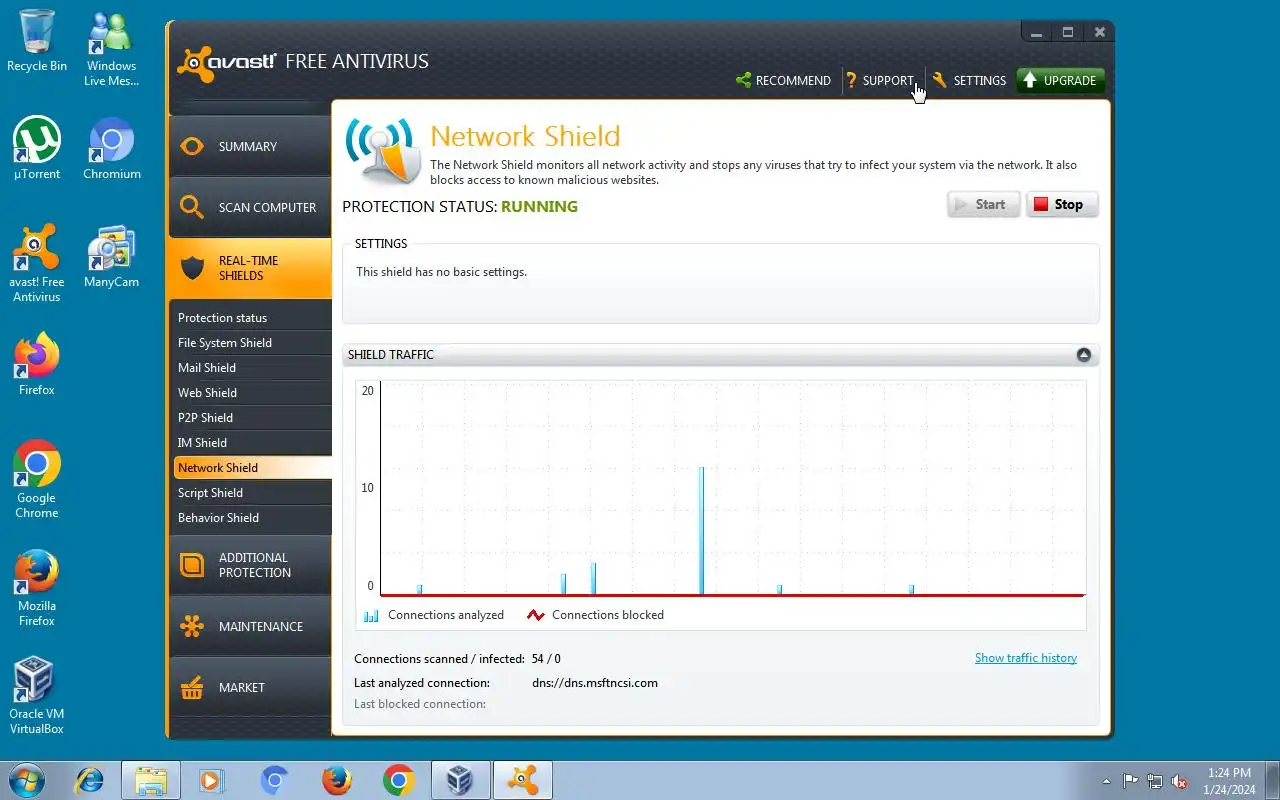Click the disabled Start button
Screen dimensions: 1280x800
tap(983, 204)
